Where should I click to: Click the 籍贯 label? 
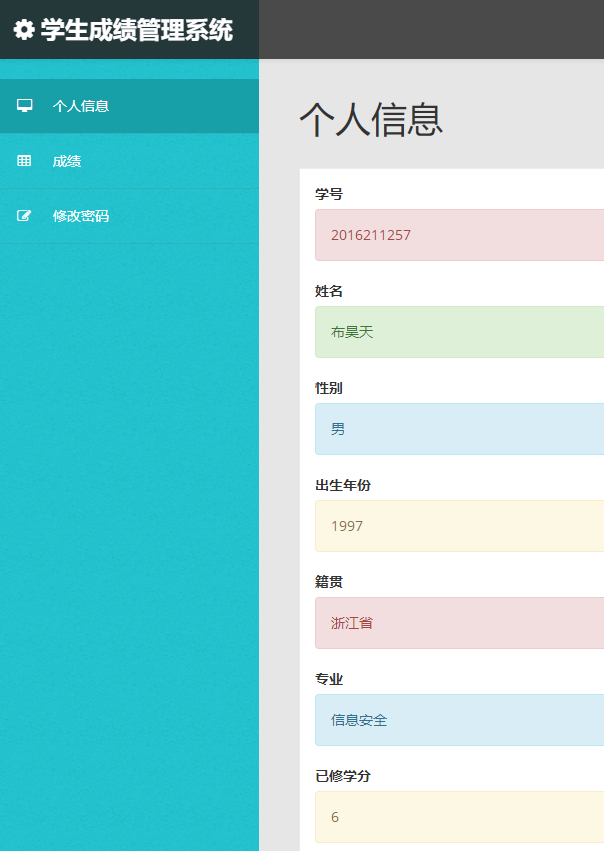329,582
